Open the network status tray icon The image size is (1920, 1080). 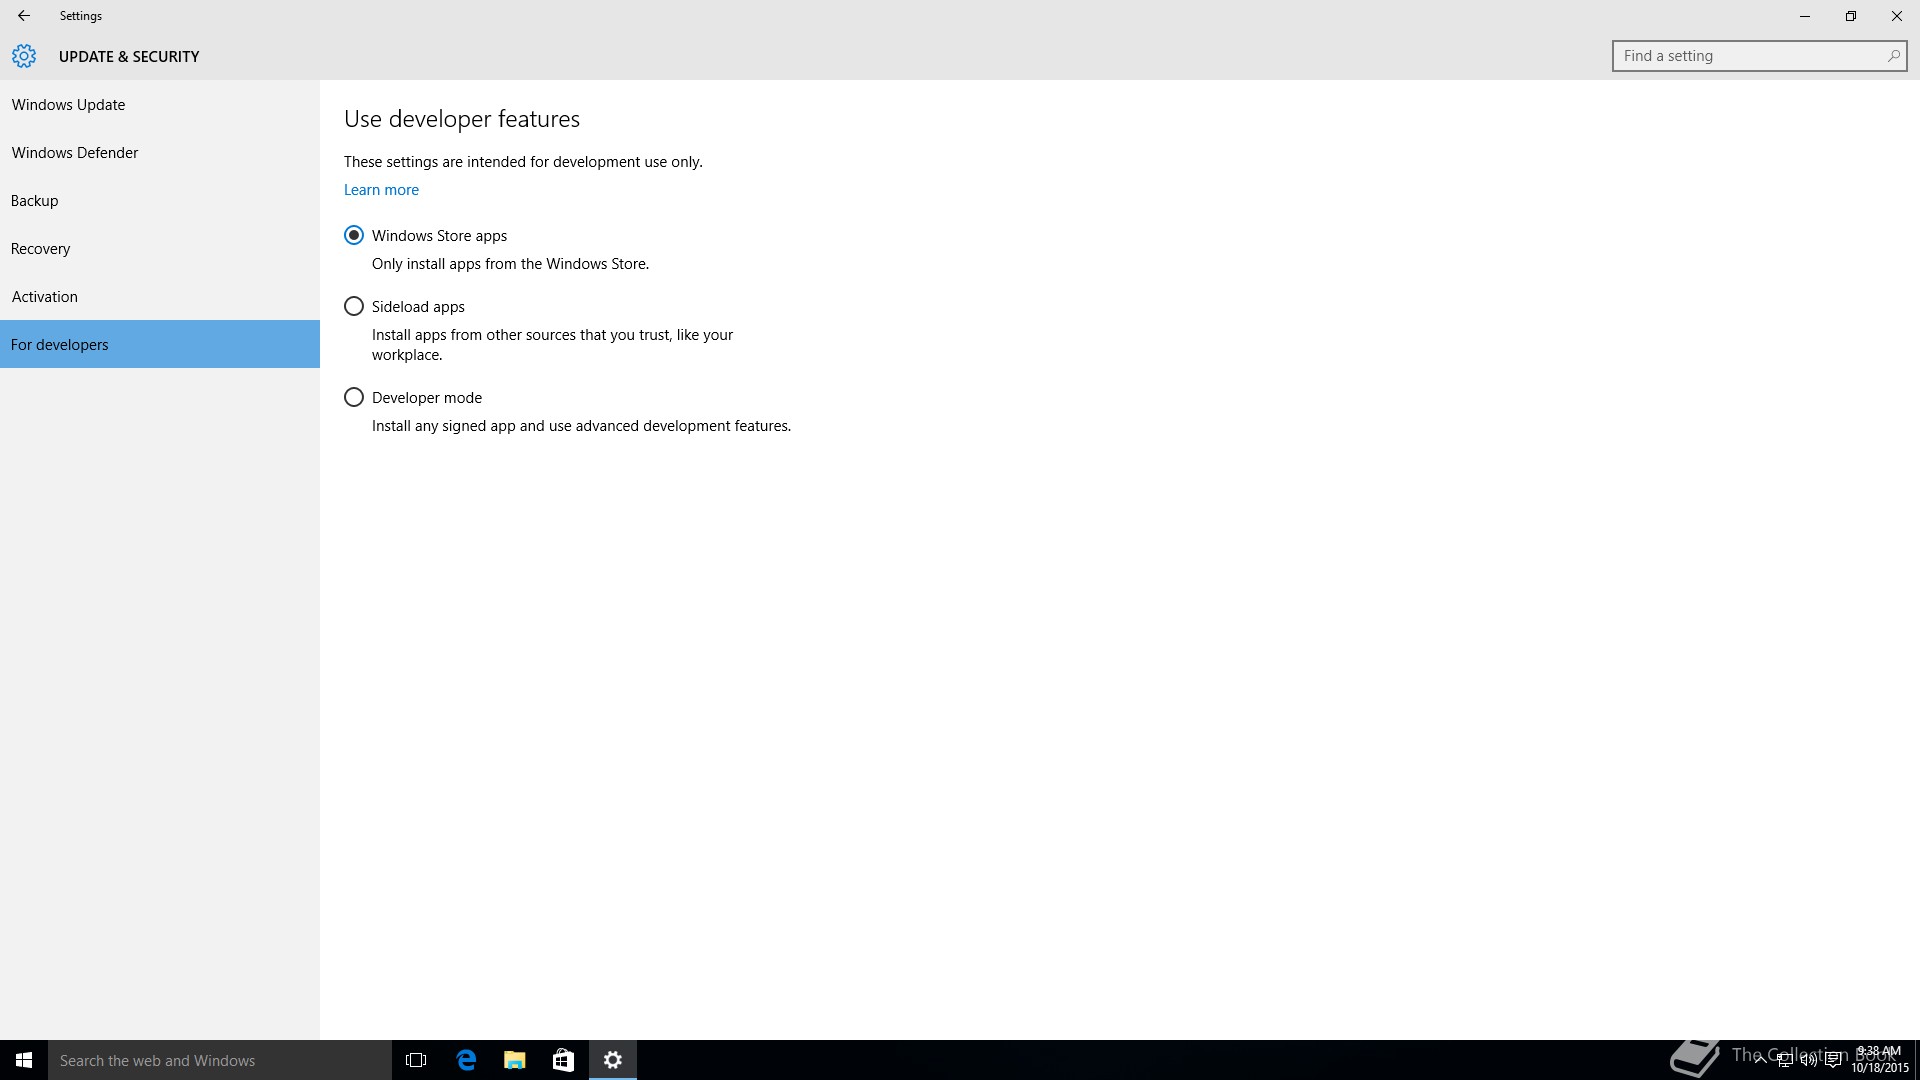[1784, 1060]
